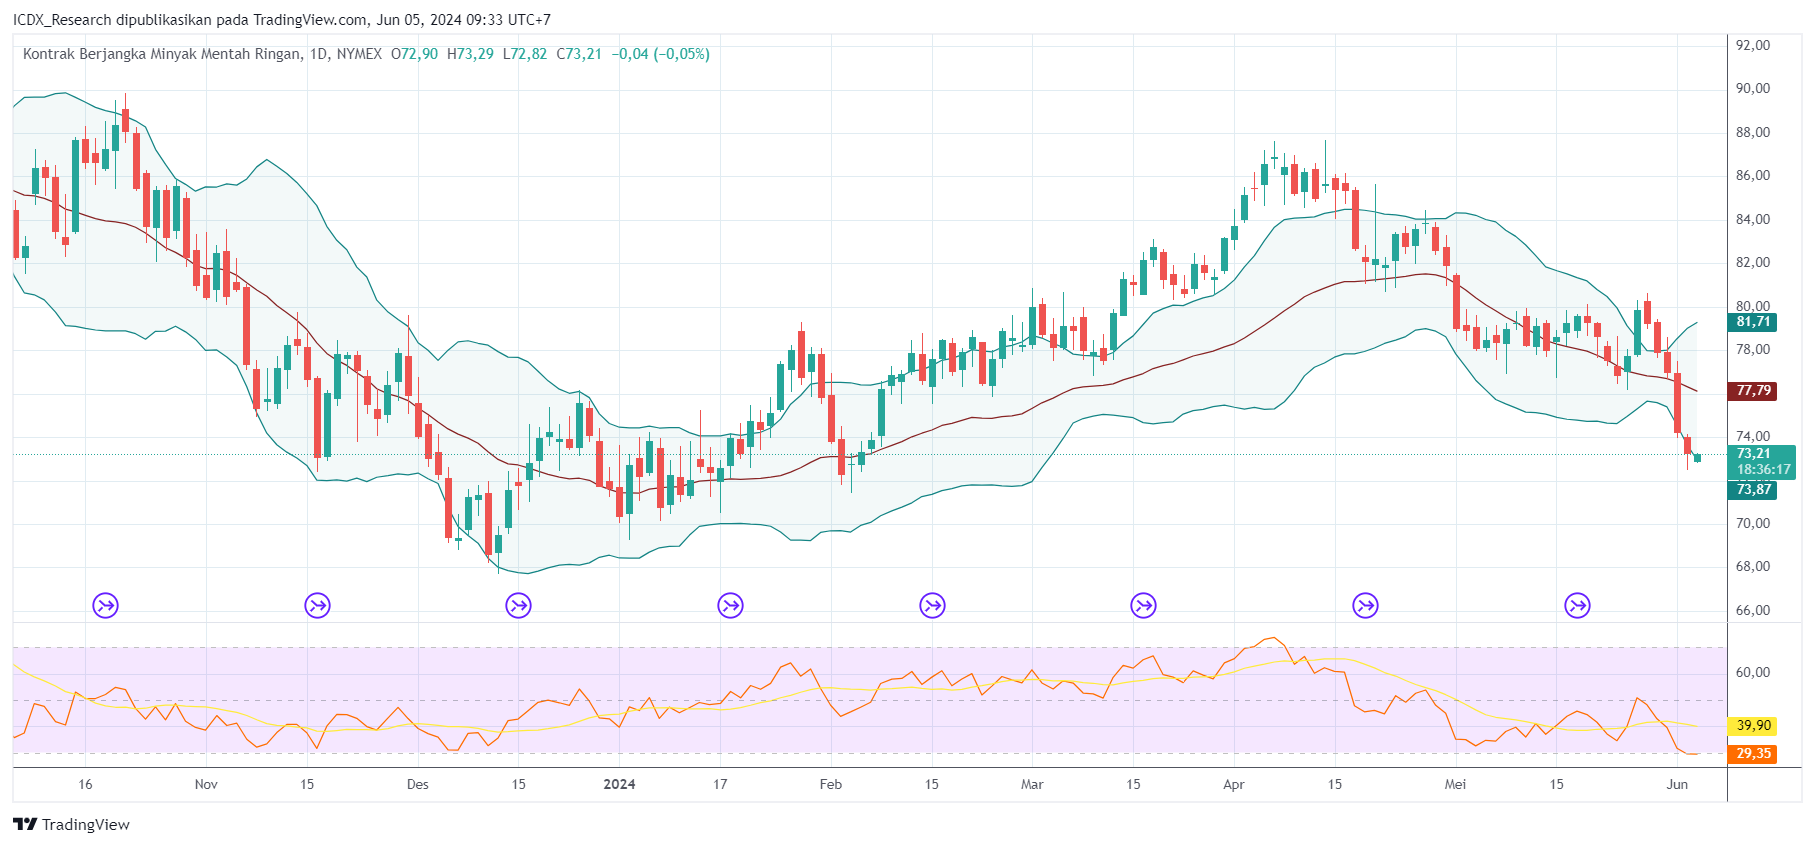Select the 1D interval label

click(319, 54)
